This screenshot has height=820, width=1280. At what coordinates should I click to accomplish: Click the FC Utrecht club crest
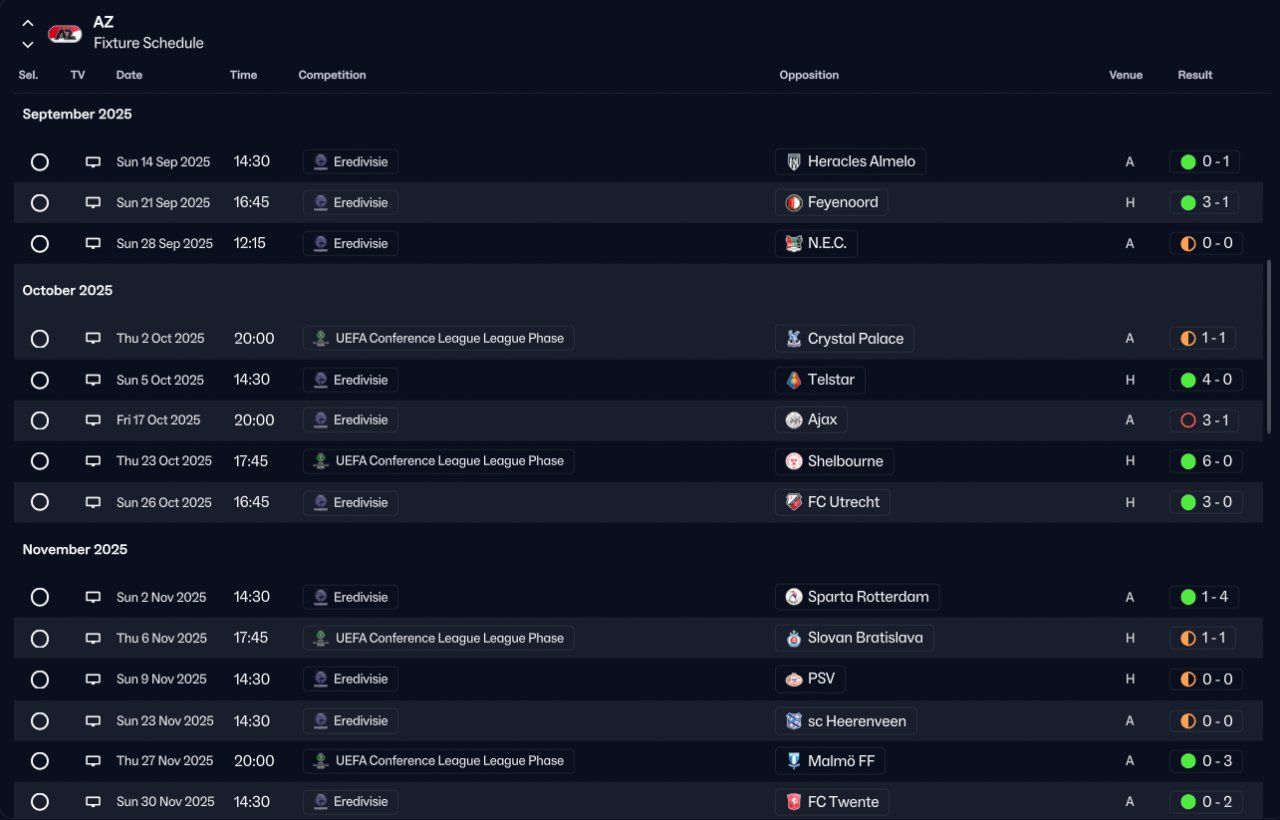pos(794,503)
